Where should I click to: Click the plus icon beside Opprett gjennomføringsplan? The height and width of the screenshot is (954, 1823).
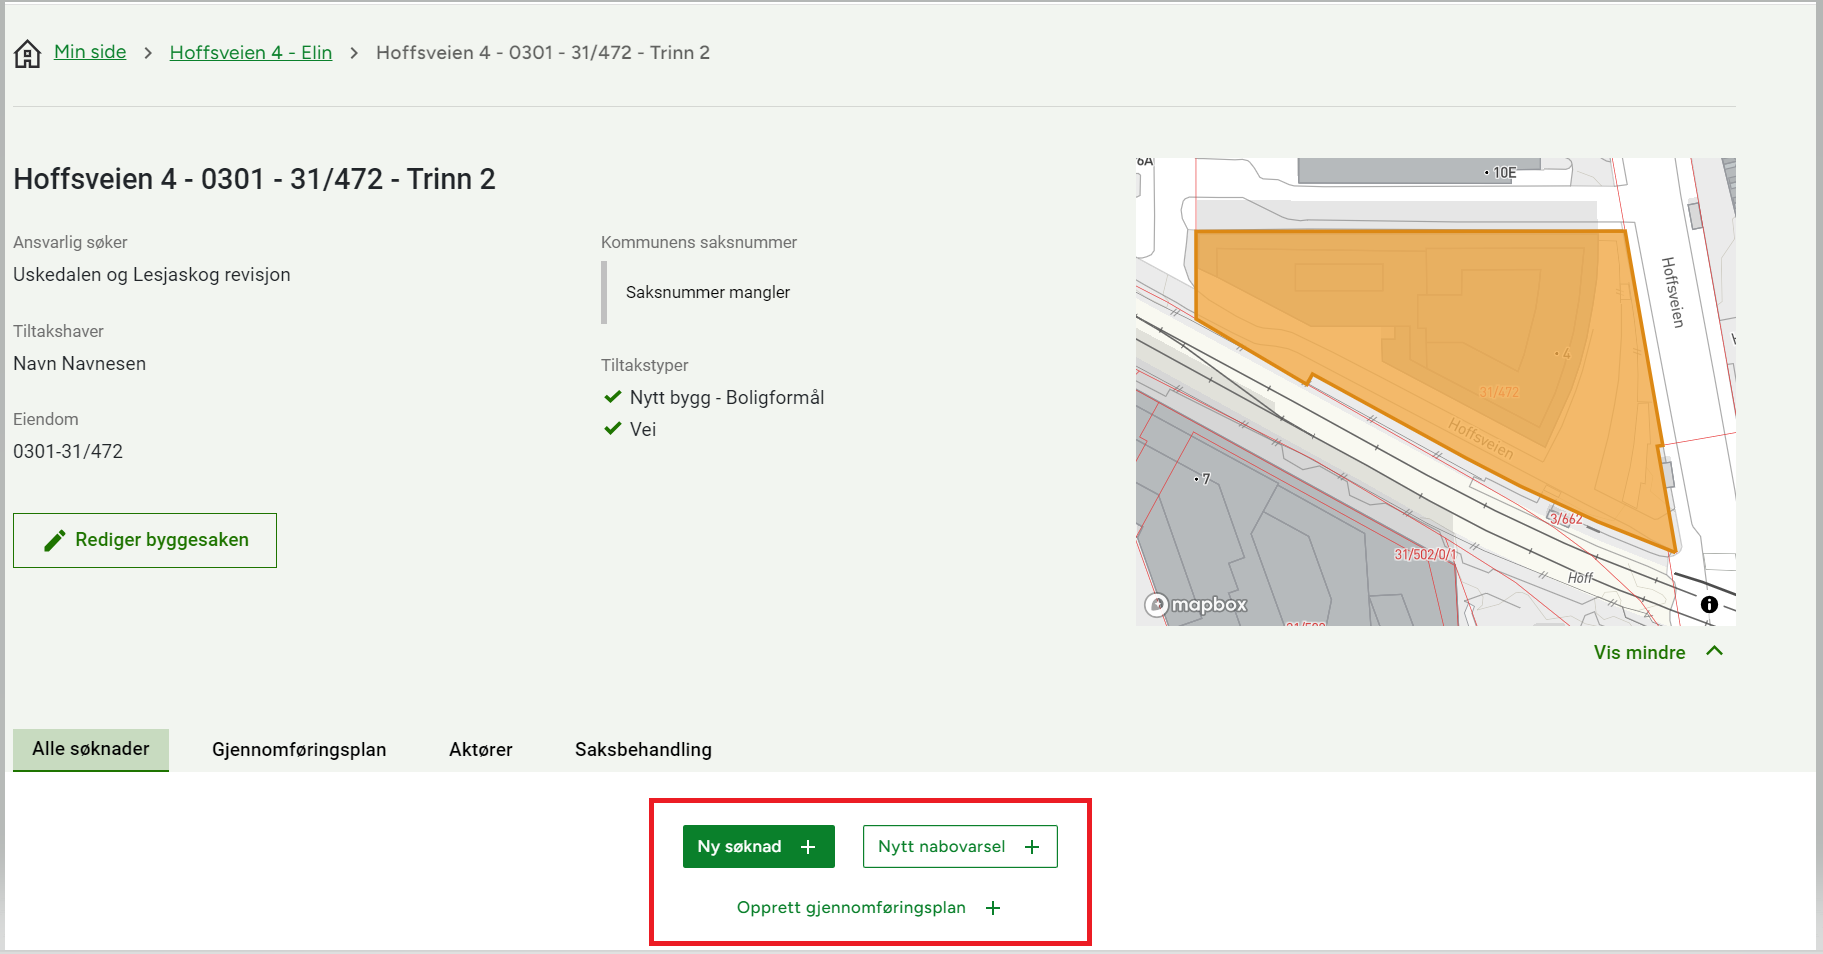(x=993, y=908)
